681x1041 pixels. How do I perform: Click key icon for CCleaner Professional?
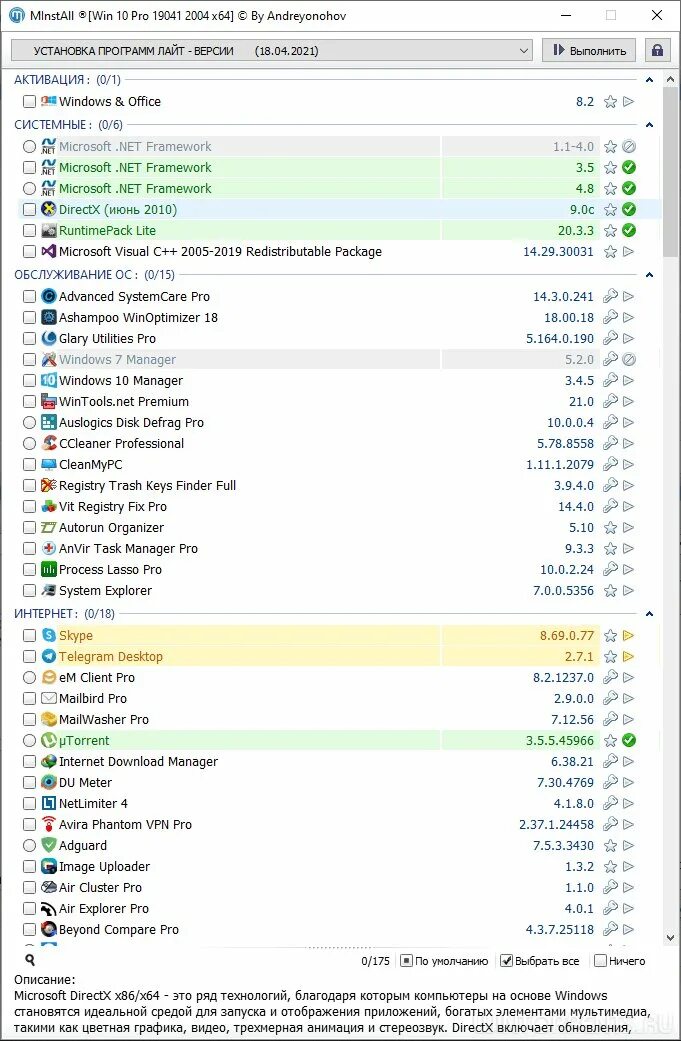pos(610,443)
